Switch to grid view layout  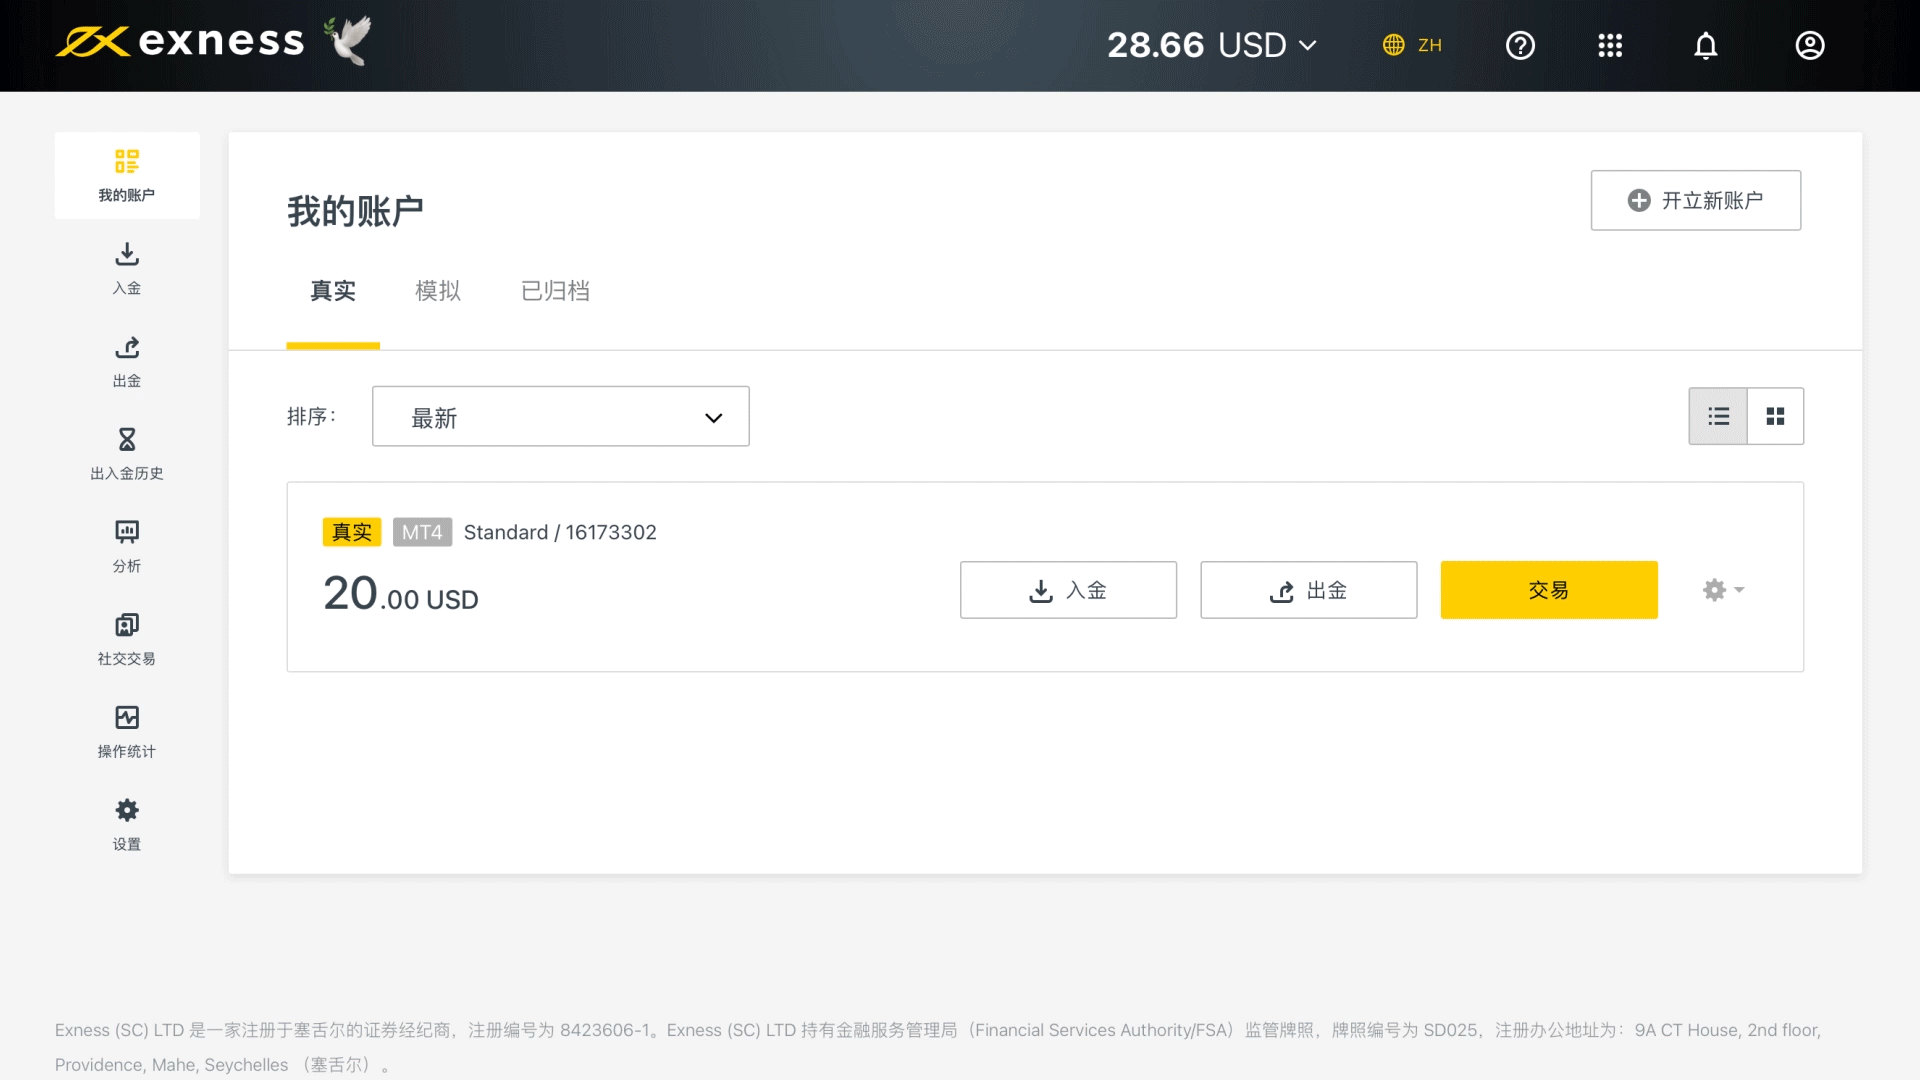(x=1775, y=416)
